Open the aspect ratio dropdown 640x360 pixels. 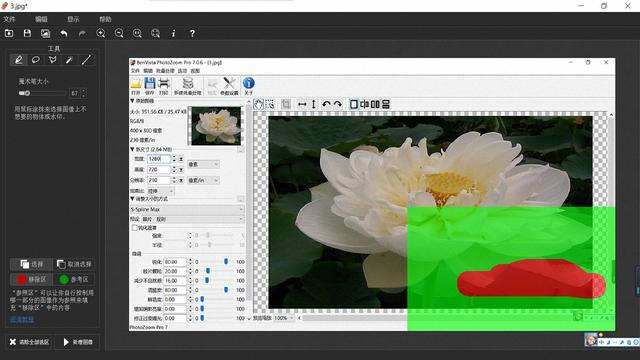point(161,191)
